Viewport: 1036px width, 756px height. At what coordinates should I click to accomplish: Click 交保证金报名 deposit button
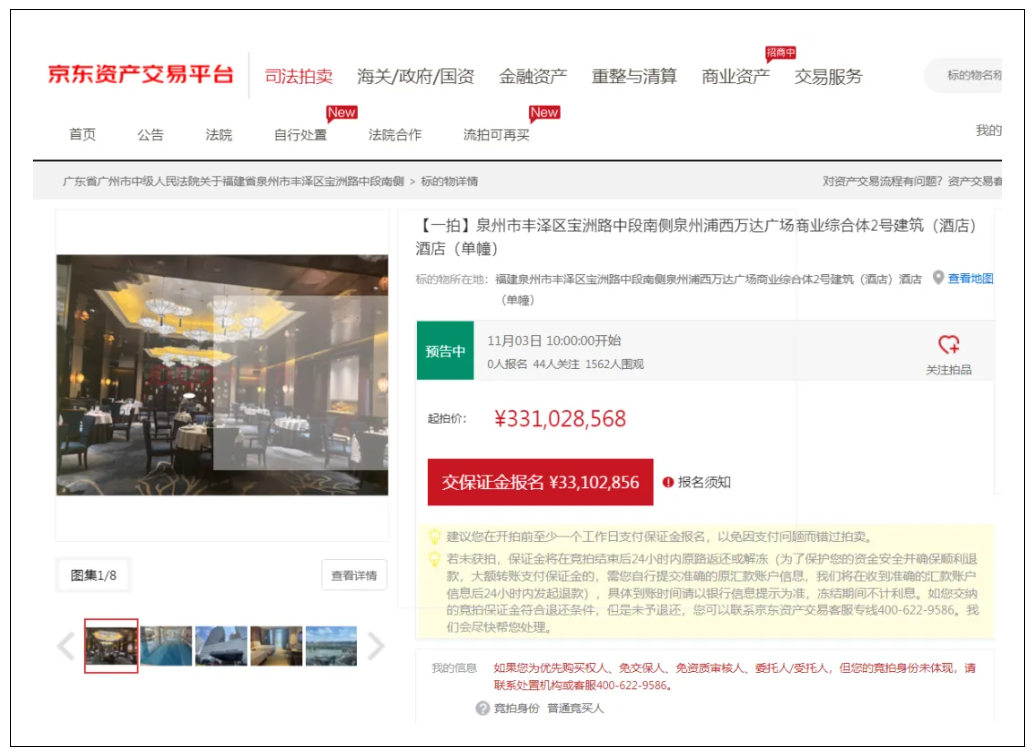pyautogui.click(x=540, y=482)
